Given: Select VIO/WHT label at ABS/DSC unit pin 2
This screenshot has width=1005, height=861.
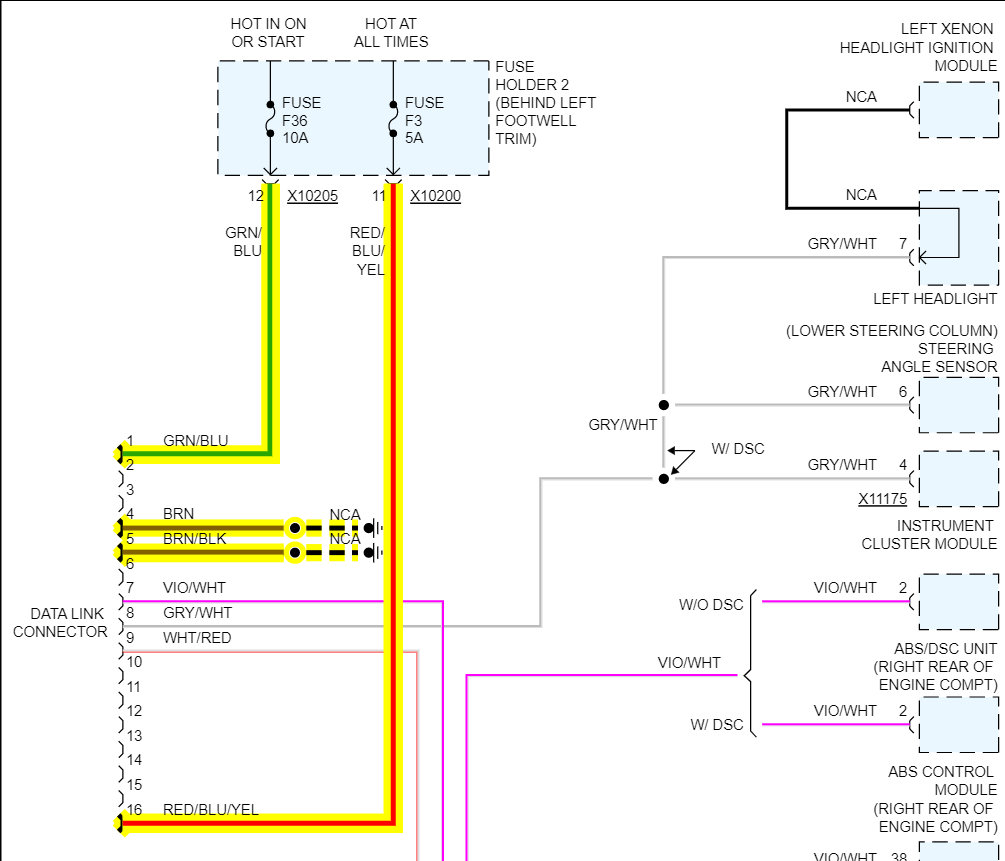Looking at the screenshot, I should click(x=845, y=587).
